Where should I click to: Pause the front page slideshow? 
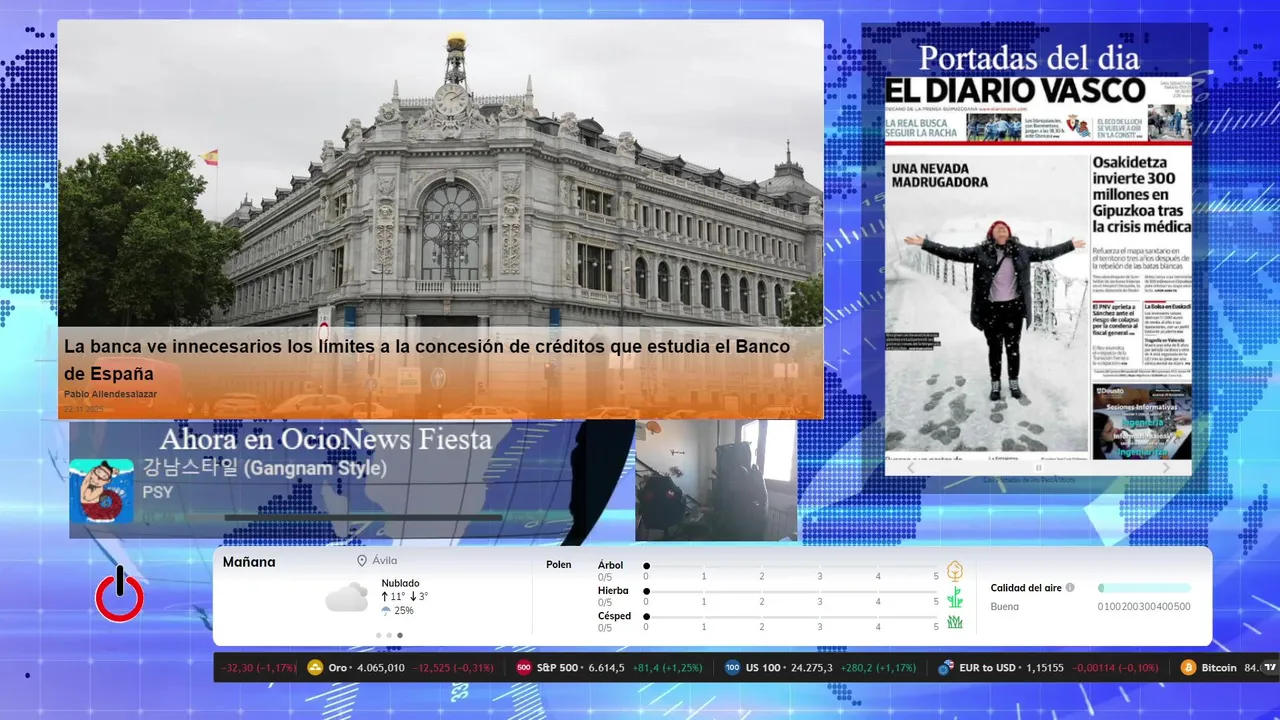1038,467
